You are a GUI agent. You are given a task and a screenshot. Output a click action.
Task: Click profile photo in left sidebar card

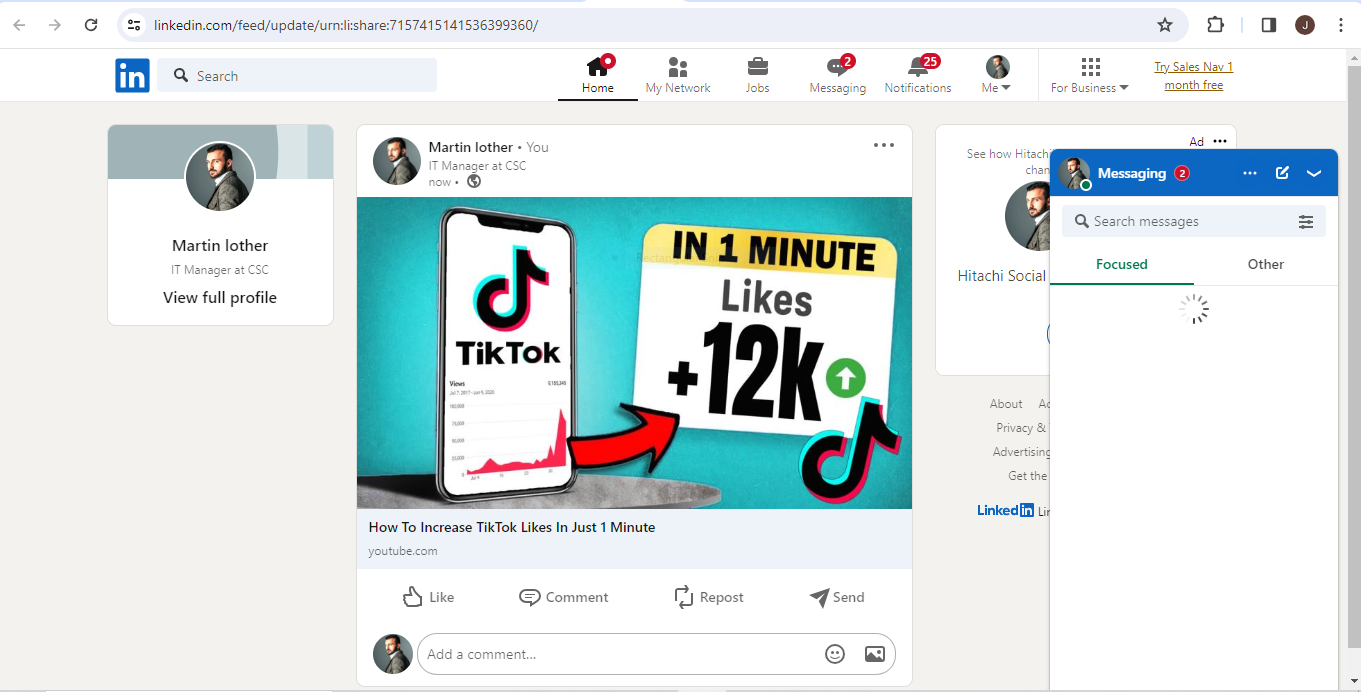click(220, 176)
